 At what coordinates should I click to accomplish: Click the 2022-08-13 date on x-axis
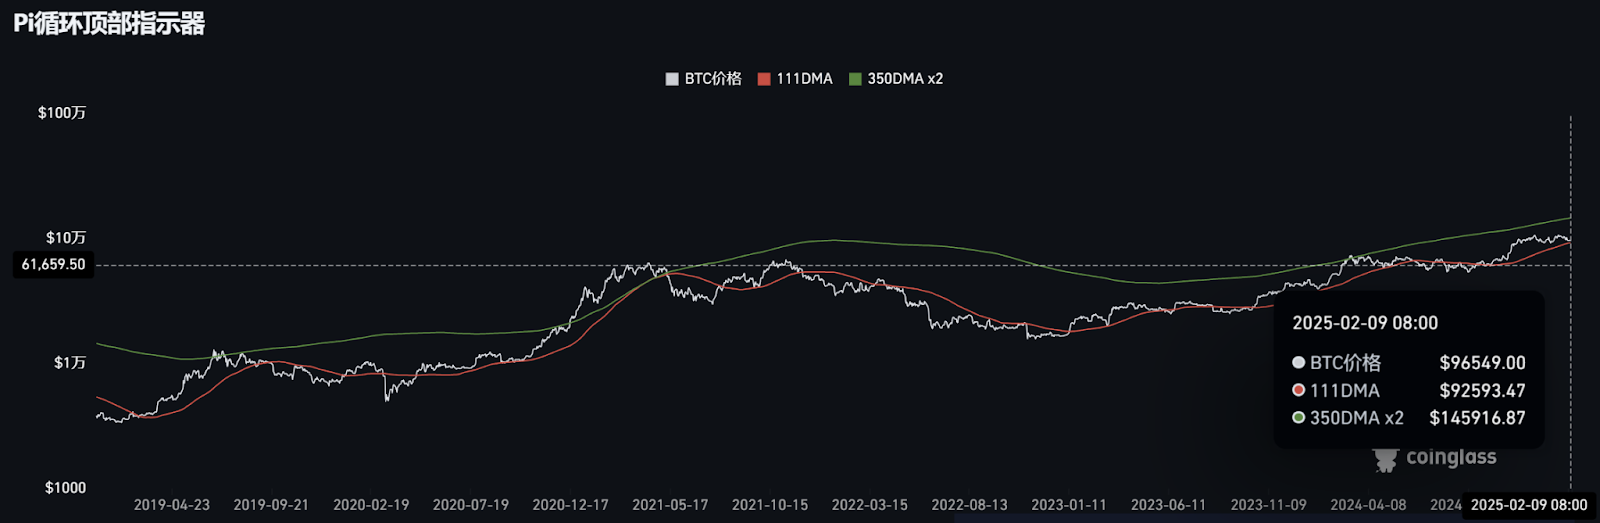pyautogui.click(x=969, y=505)
